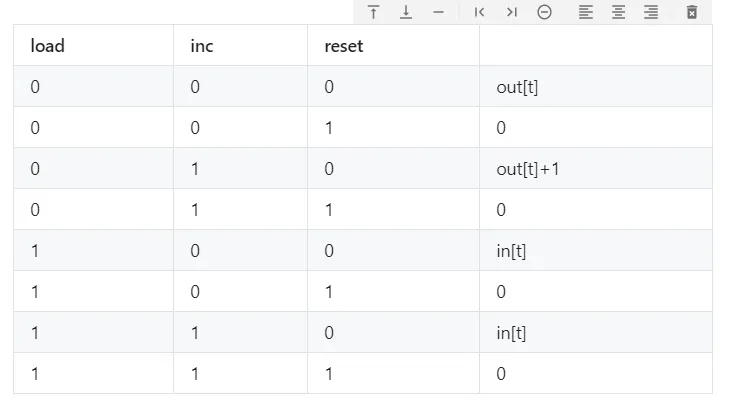Click the delete column circle-minus icon

[x=544, y=12]
